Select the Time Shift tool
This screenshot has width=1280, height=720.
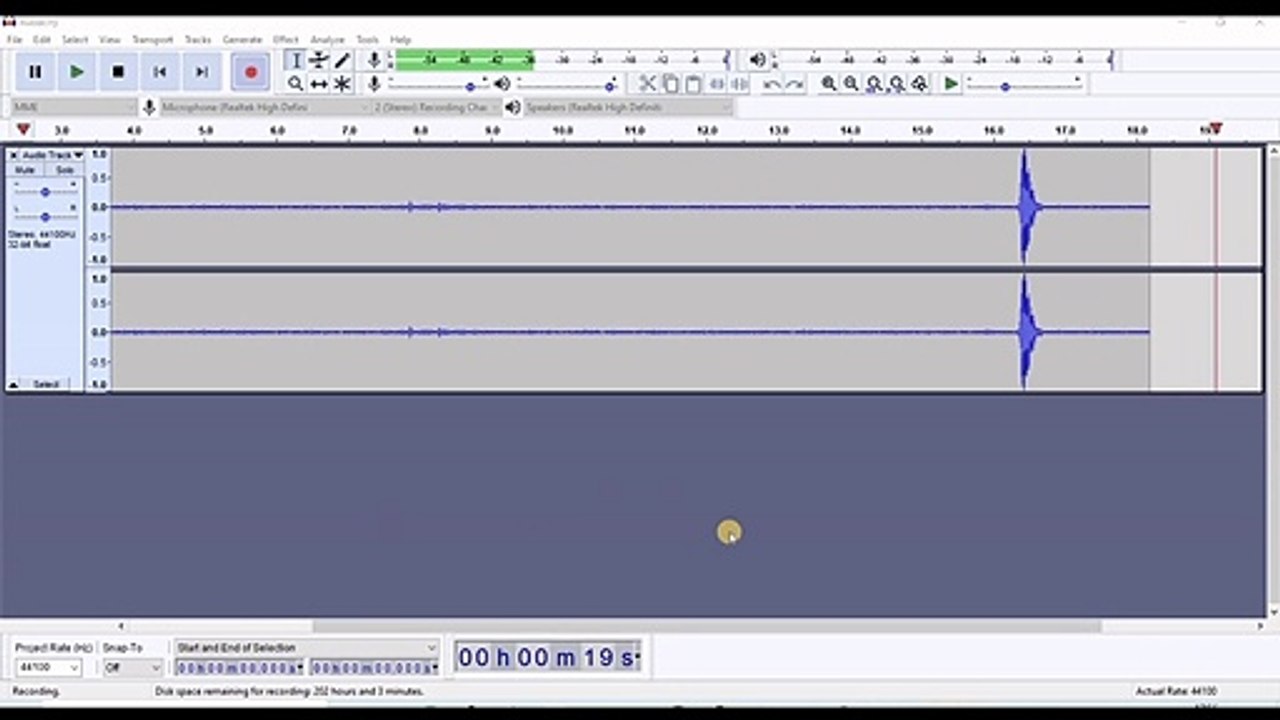[x=319, y=84]
